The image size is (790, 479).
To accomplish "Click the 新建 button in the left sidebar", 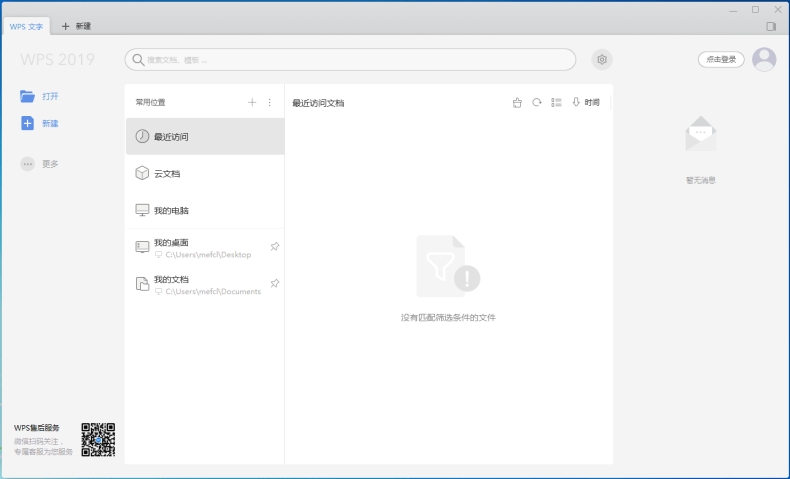I will 39,123.
